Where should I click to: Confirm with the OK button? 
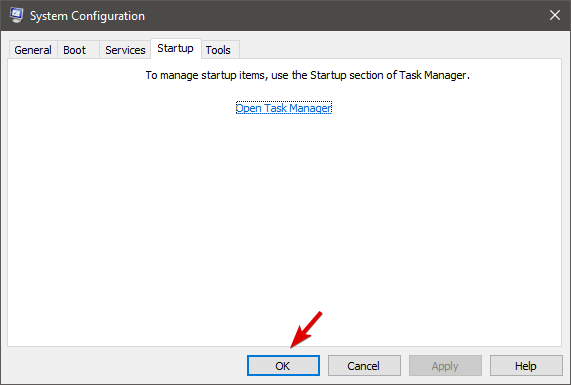[283, 366]
